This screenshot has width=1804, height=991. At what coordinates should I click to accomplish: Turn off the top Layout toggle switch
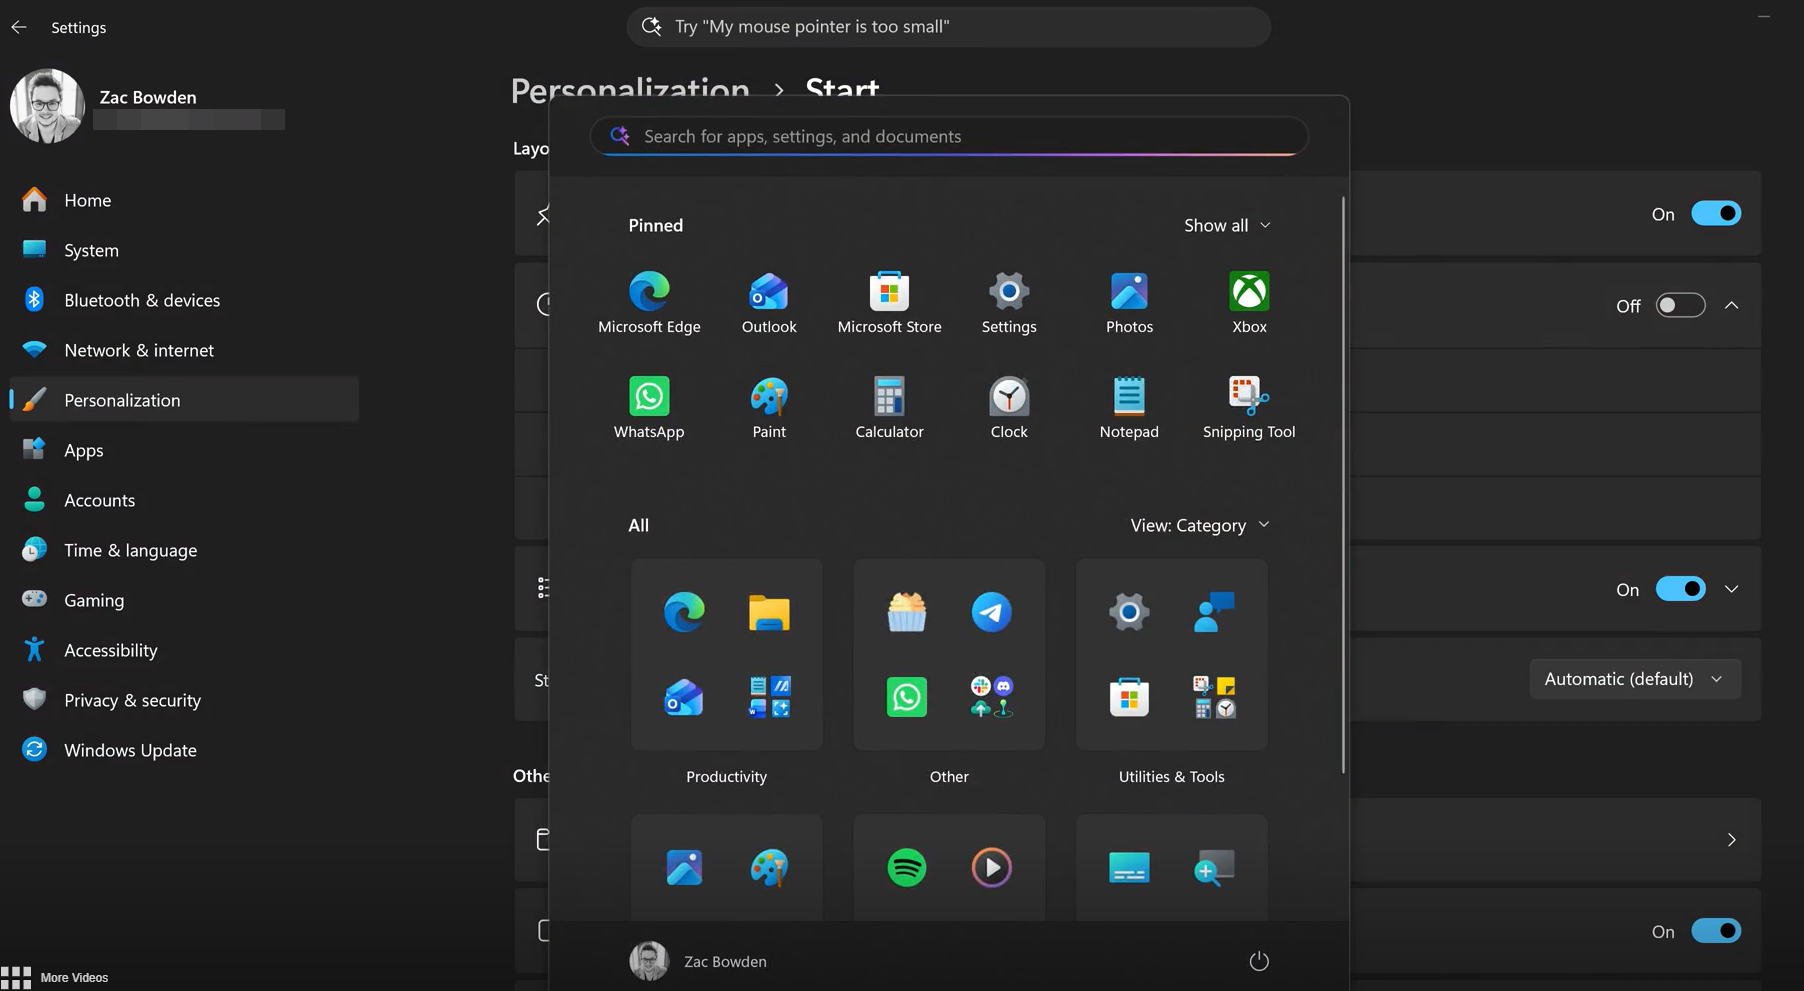click(x=1716, y=214)
